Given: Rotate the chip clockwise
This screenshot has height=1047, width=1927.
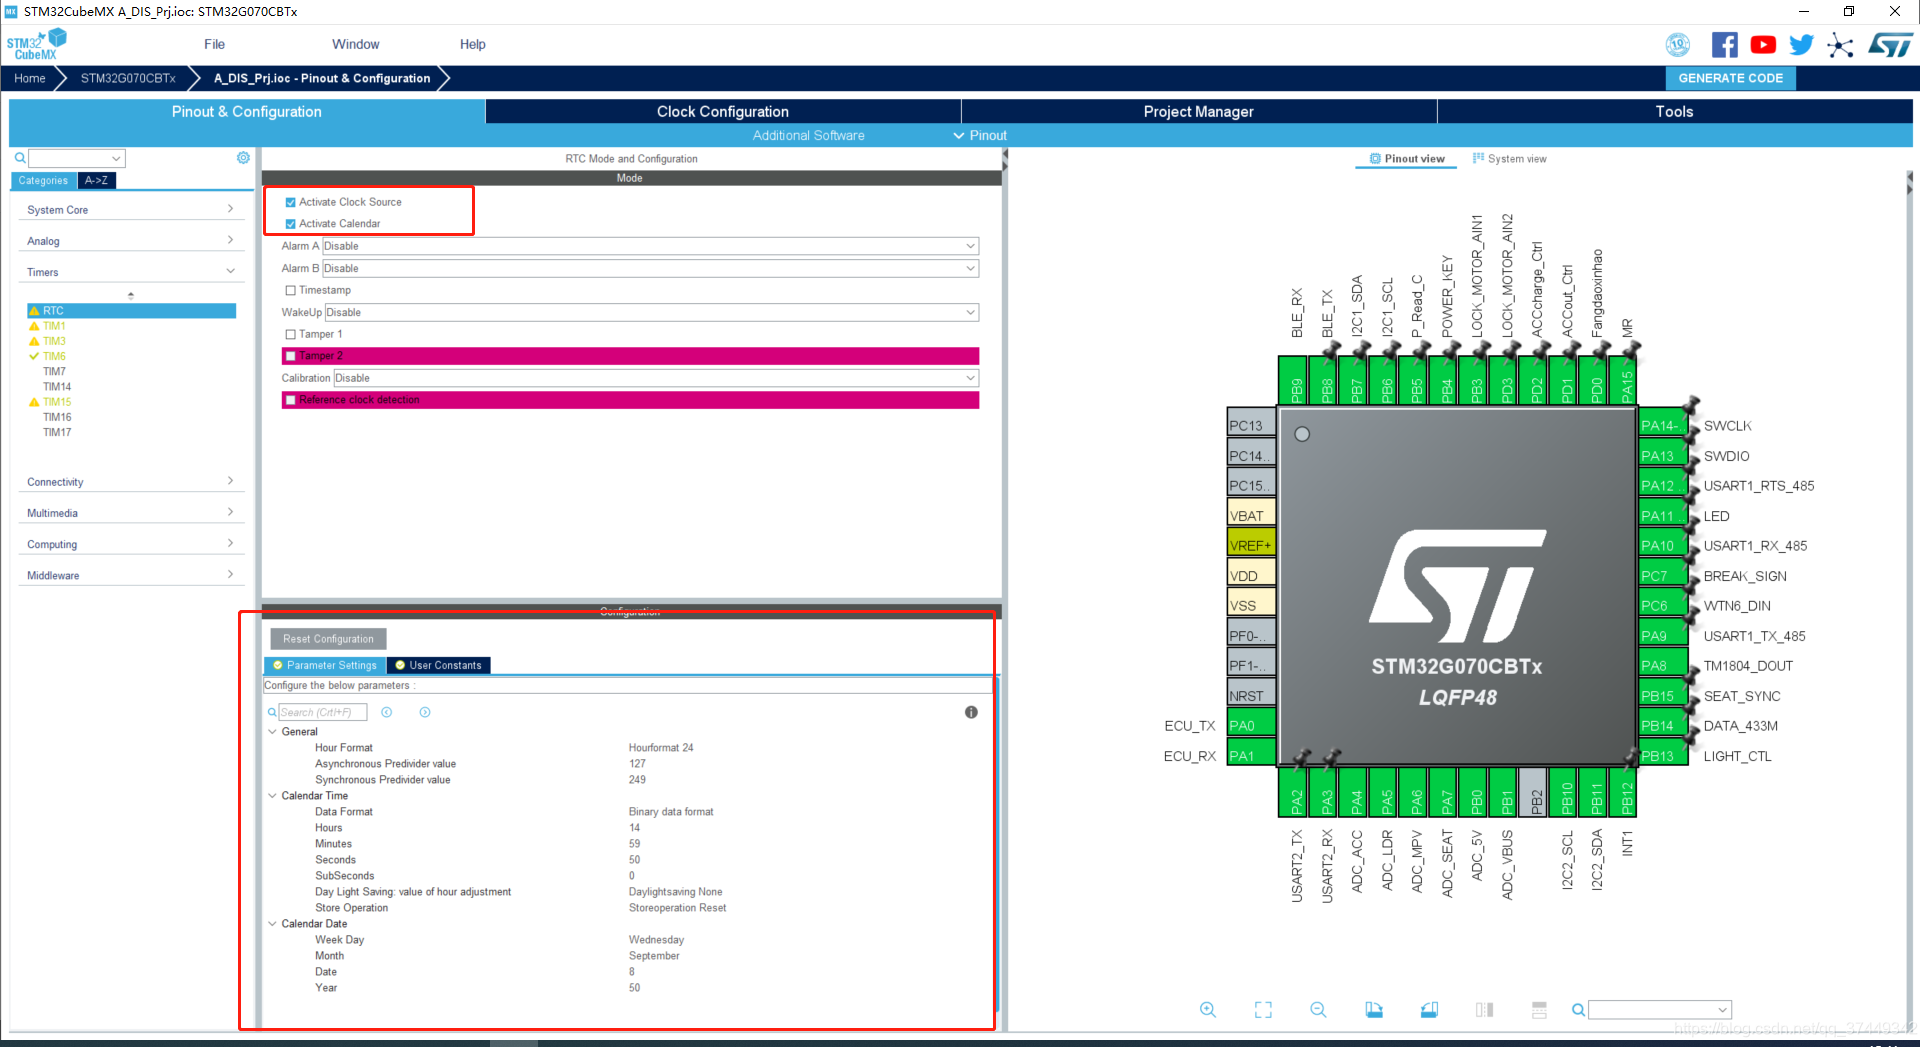Looking at the screenshot, I should [1374, 1010].
